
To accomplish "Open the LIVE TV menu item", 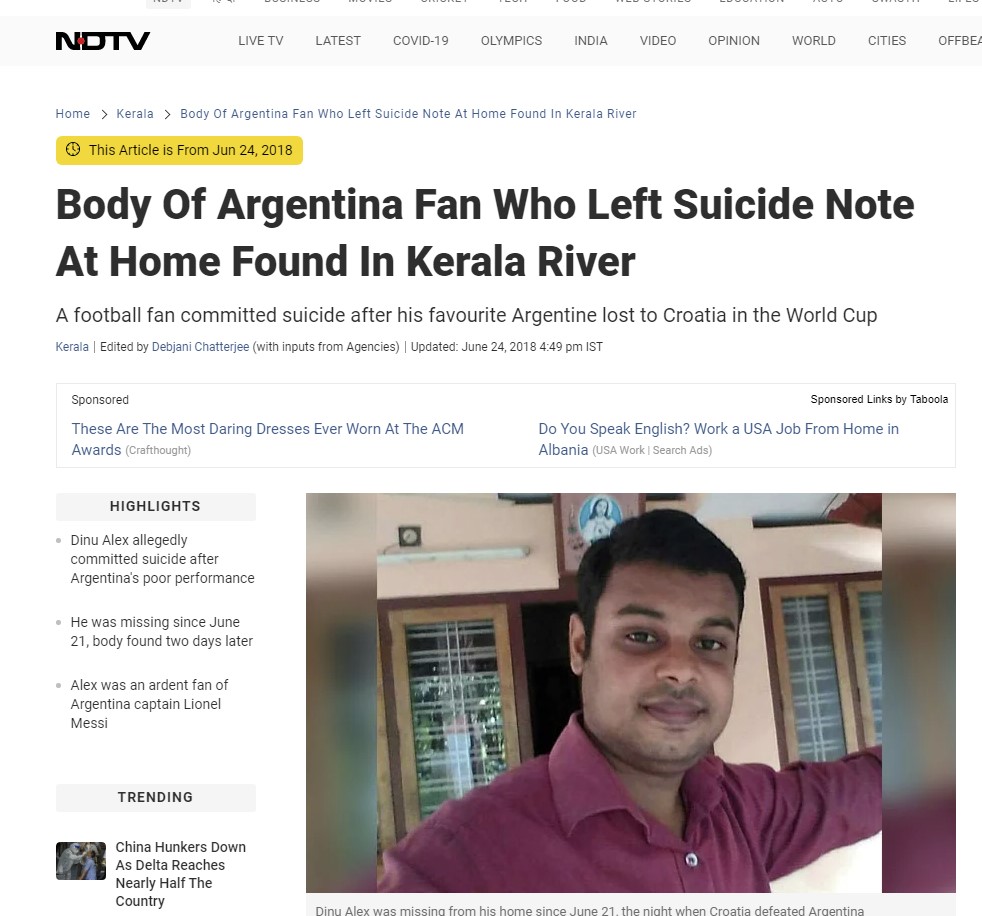I will [261, 41].
